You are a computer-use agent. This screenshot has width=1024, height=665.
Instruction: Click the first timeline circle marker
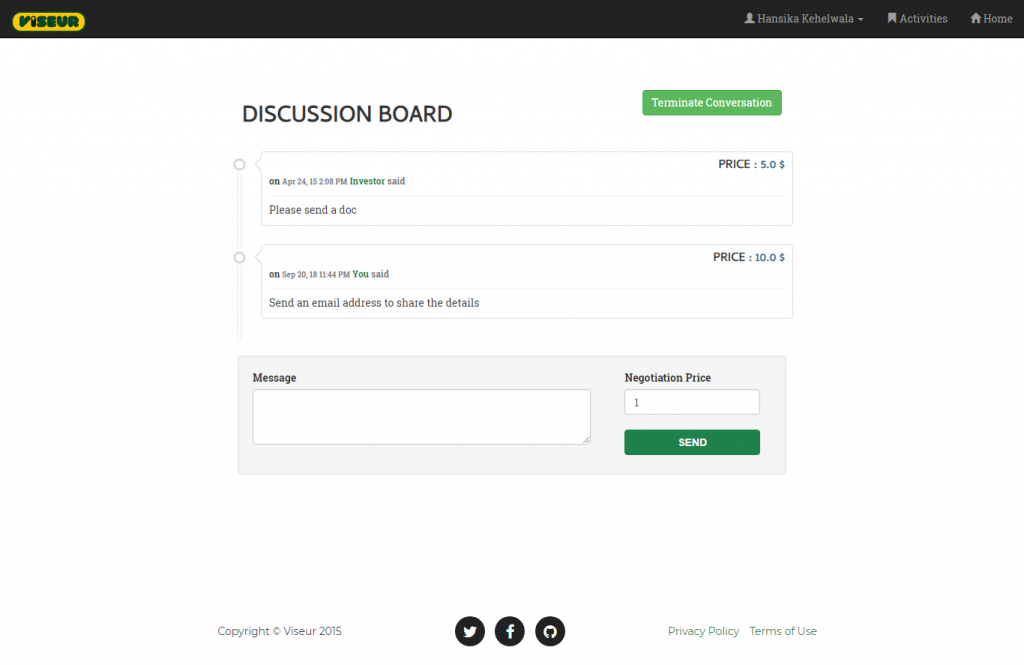239,164
